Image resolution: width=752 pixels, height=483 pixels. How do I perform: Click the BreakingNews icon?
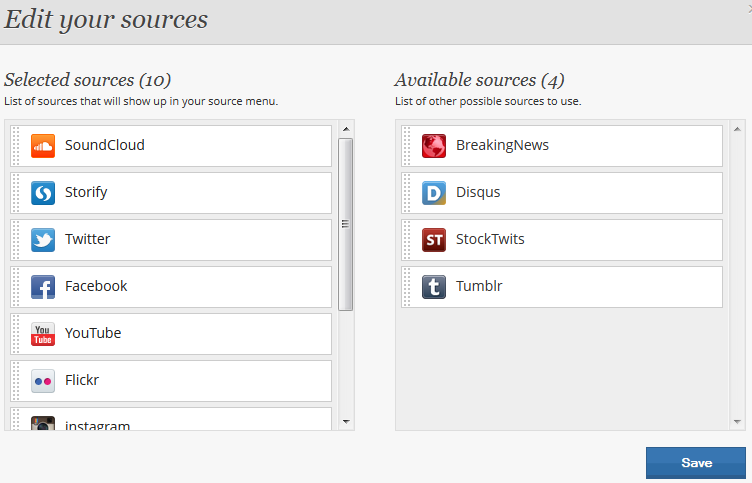(434, 146)
